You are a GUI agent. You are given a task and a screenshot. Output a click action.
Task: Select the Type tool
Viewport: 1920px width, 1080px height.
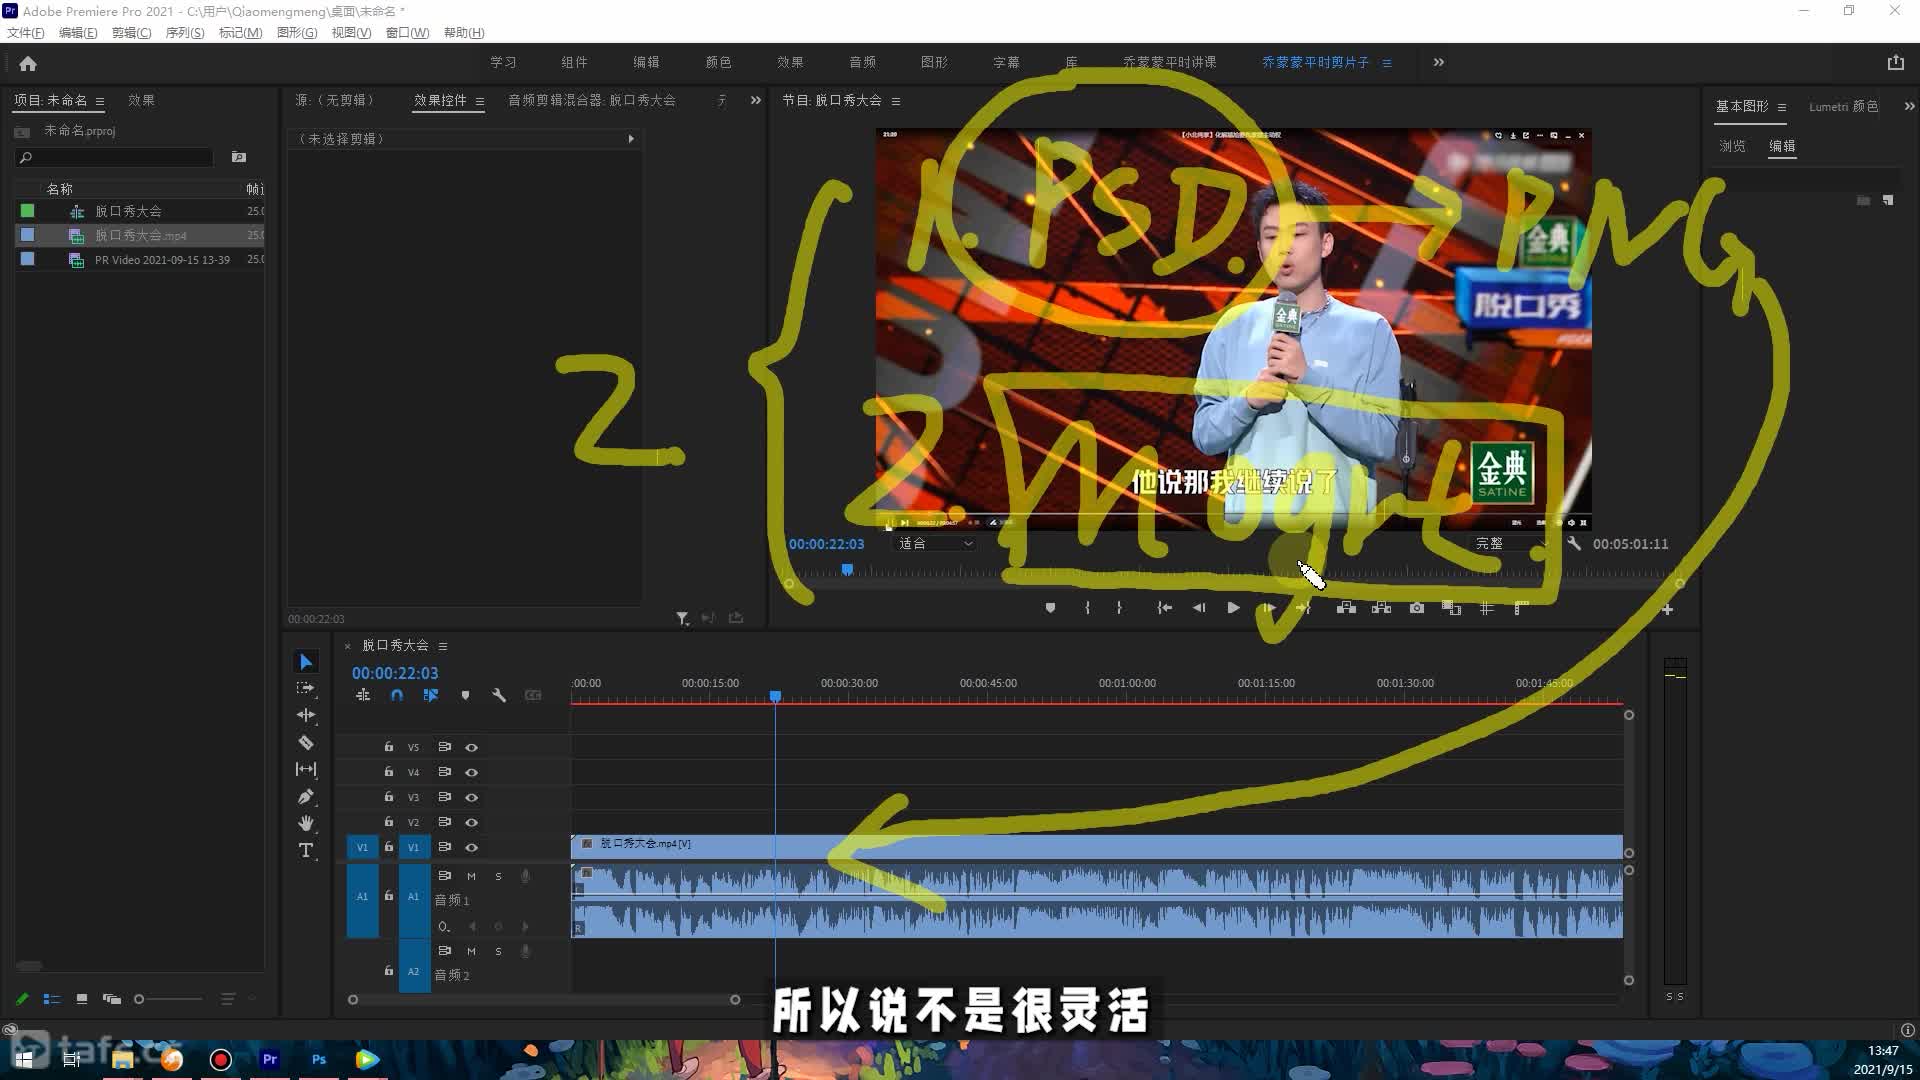point(306,850)
